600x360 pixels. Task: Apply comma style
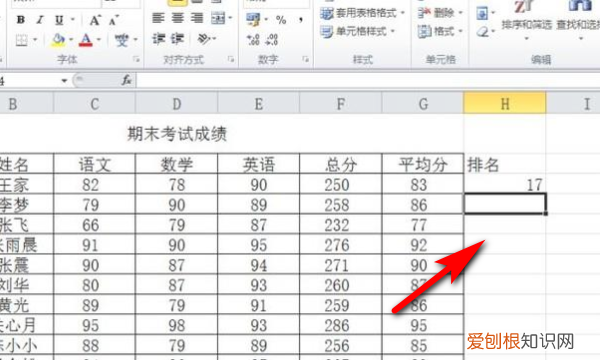[301, 19]
